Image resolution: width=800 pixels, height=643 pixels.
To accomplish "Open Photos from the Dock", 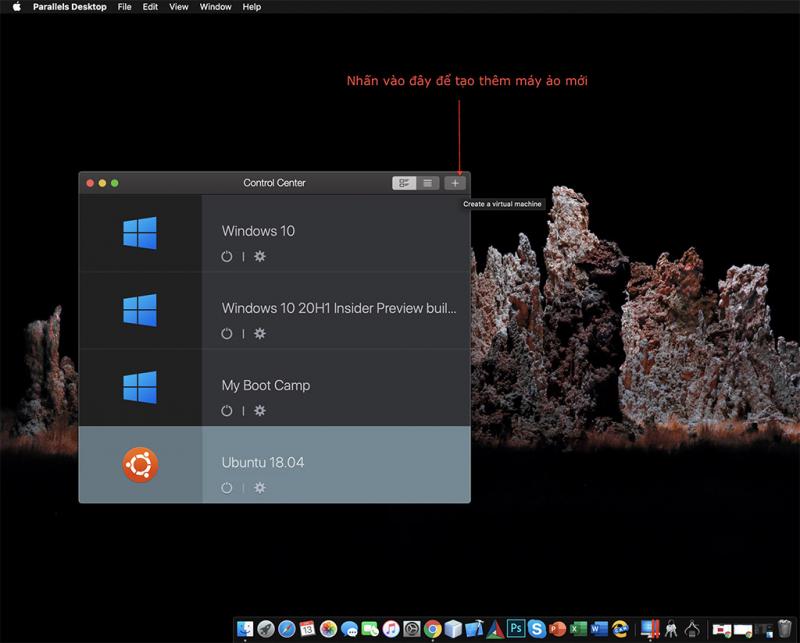I will pyautogui.click(x=329, y=629).
